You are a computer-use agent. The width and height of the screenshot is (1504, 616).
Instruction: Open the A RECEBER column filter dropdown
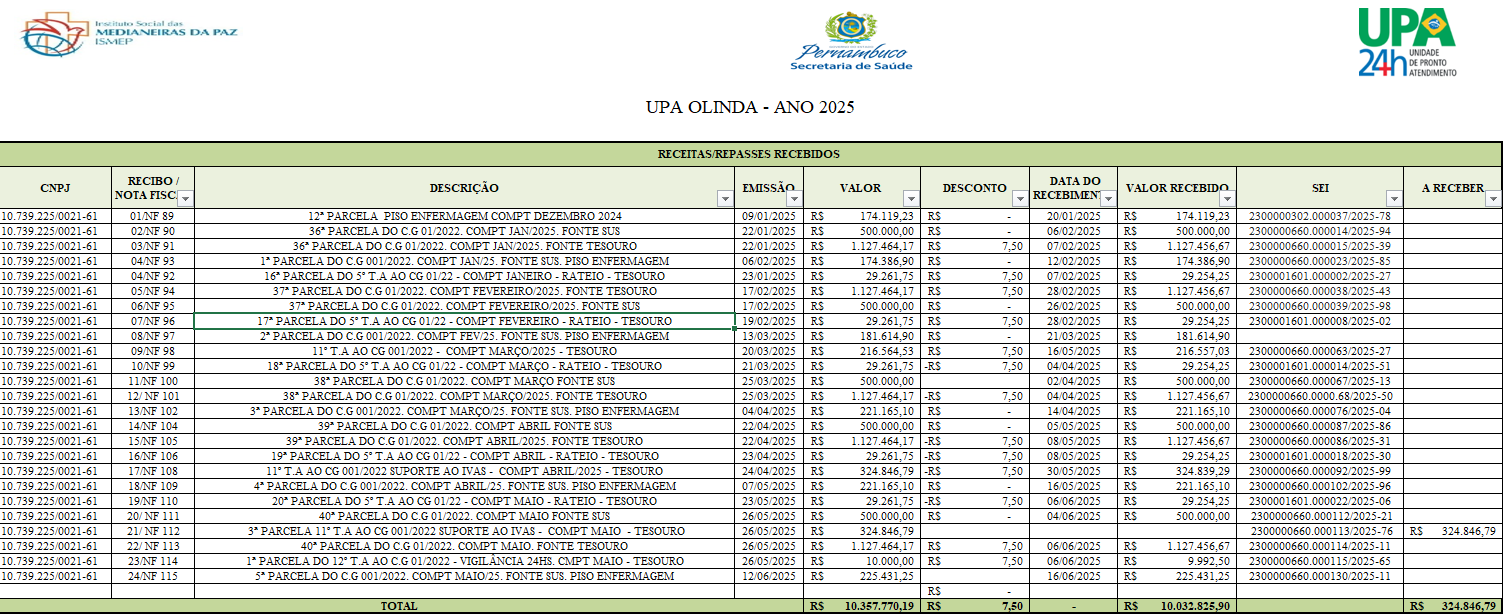click(x=1493, y=199)
